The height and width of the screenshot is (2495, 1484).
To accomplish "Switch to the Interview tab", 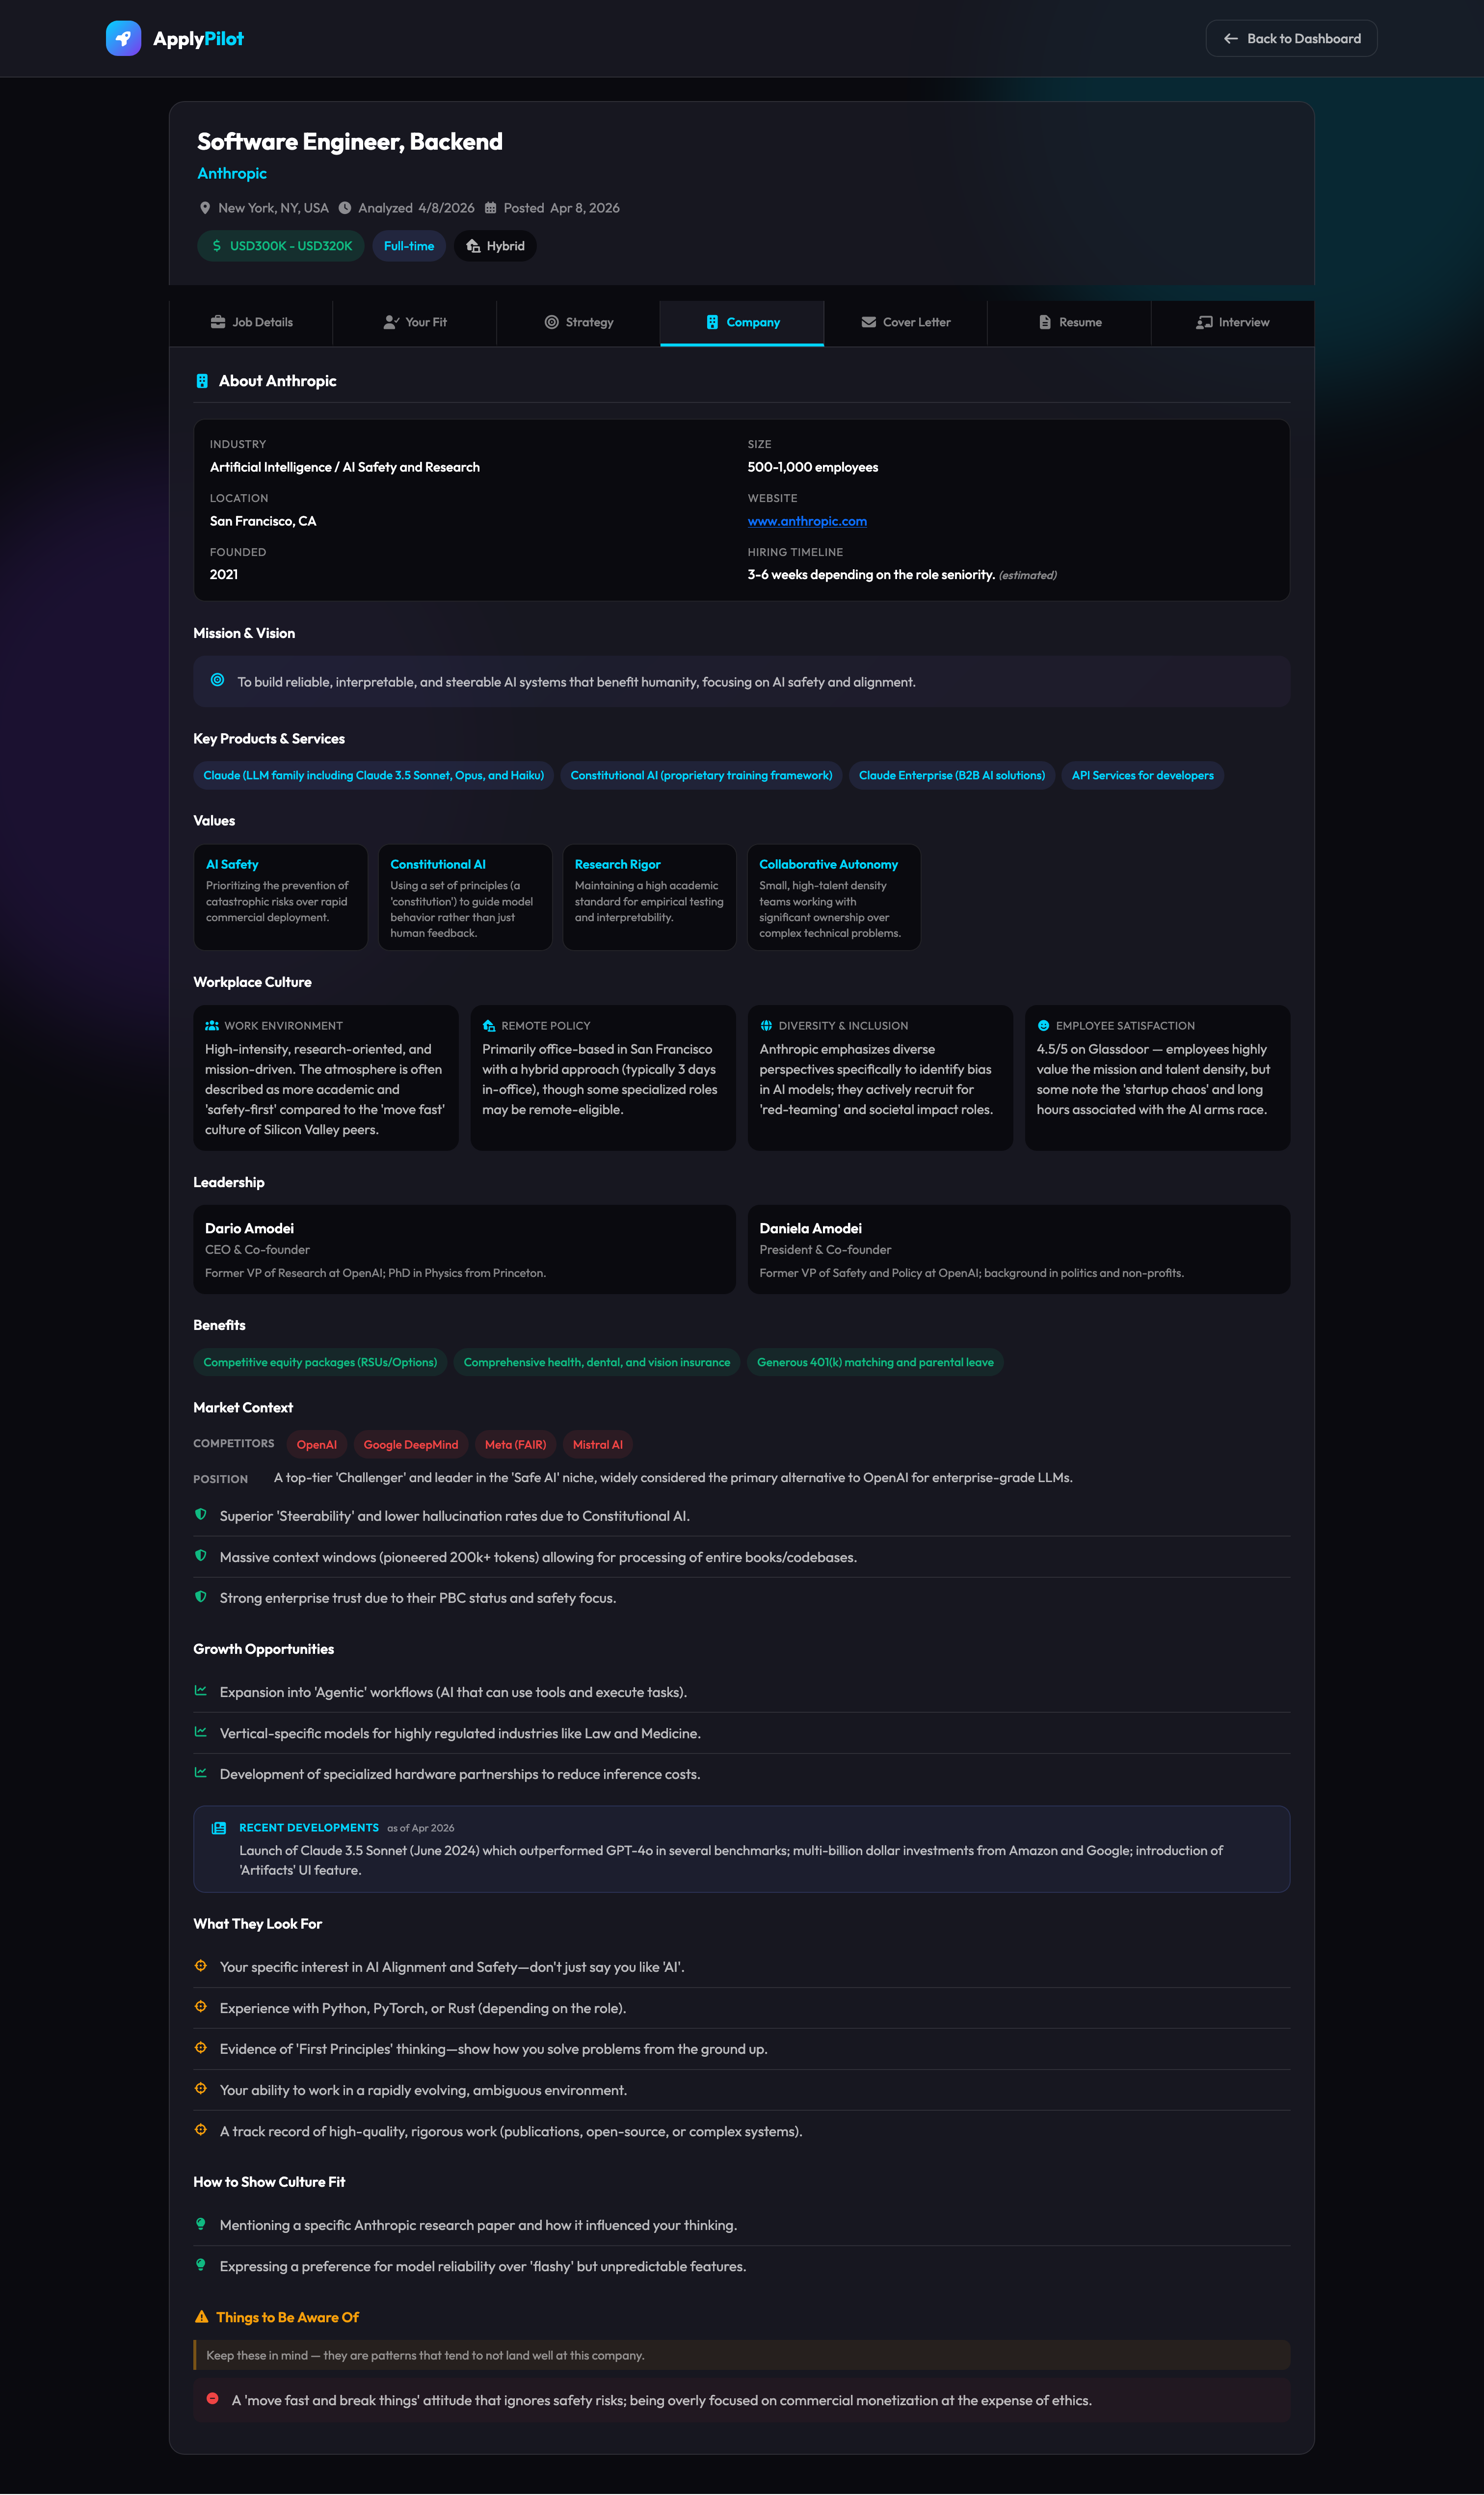I will [x=1233, y=322].
